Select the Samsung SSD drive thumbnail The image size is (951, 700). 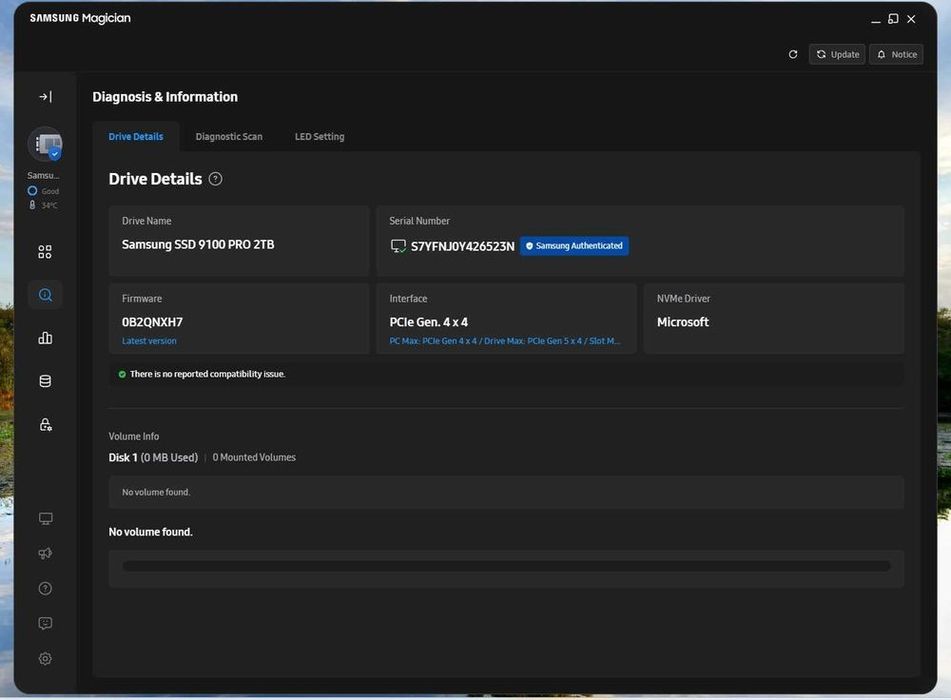(45, 144)
